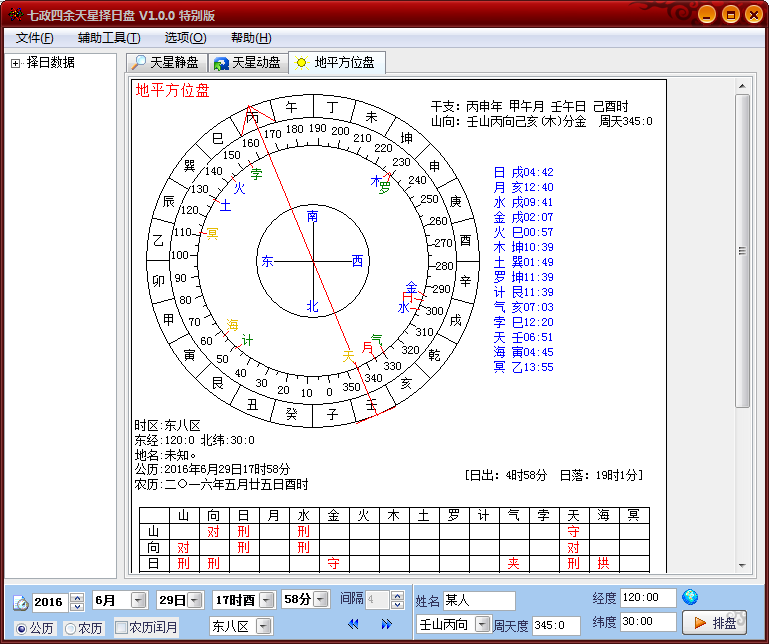Click the 天 壬06:51 entry
The height and width of the screenshot is (644, 769).
523,337
